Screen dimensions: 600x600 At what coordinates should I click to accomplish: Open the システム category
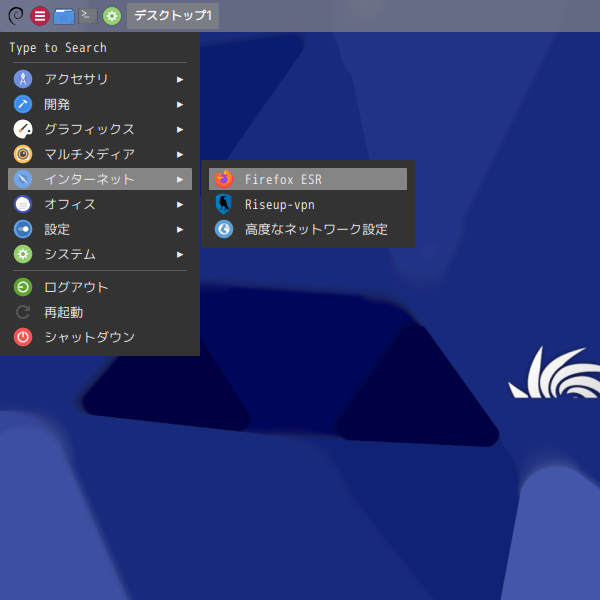pyautogui.click(x=100, y=254)
